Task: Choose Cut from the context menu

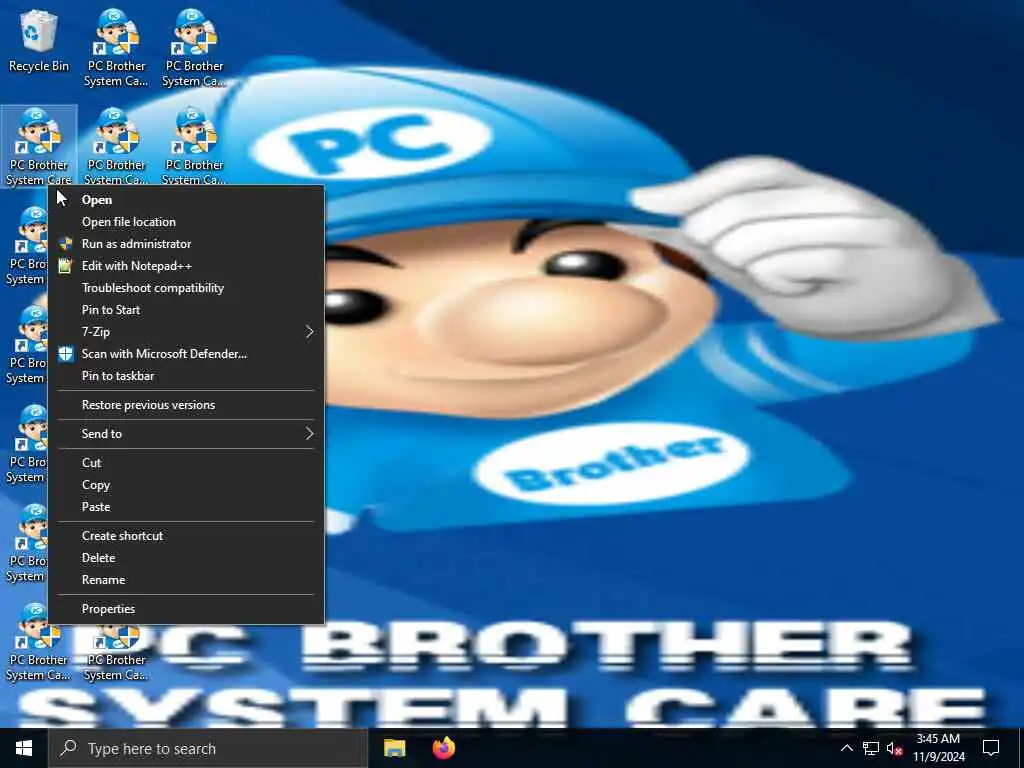Action: tap(186, 463)
